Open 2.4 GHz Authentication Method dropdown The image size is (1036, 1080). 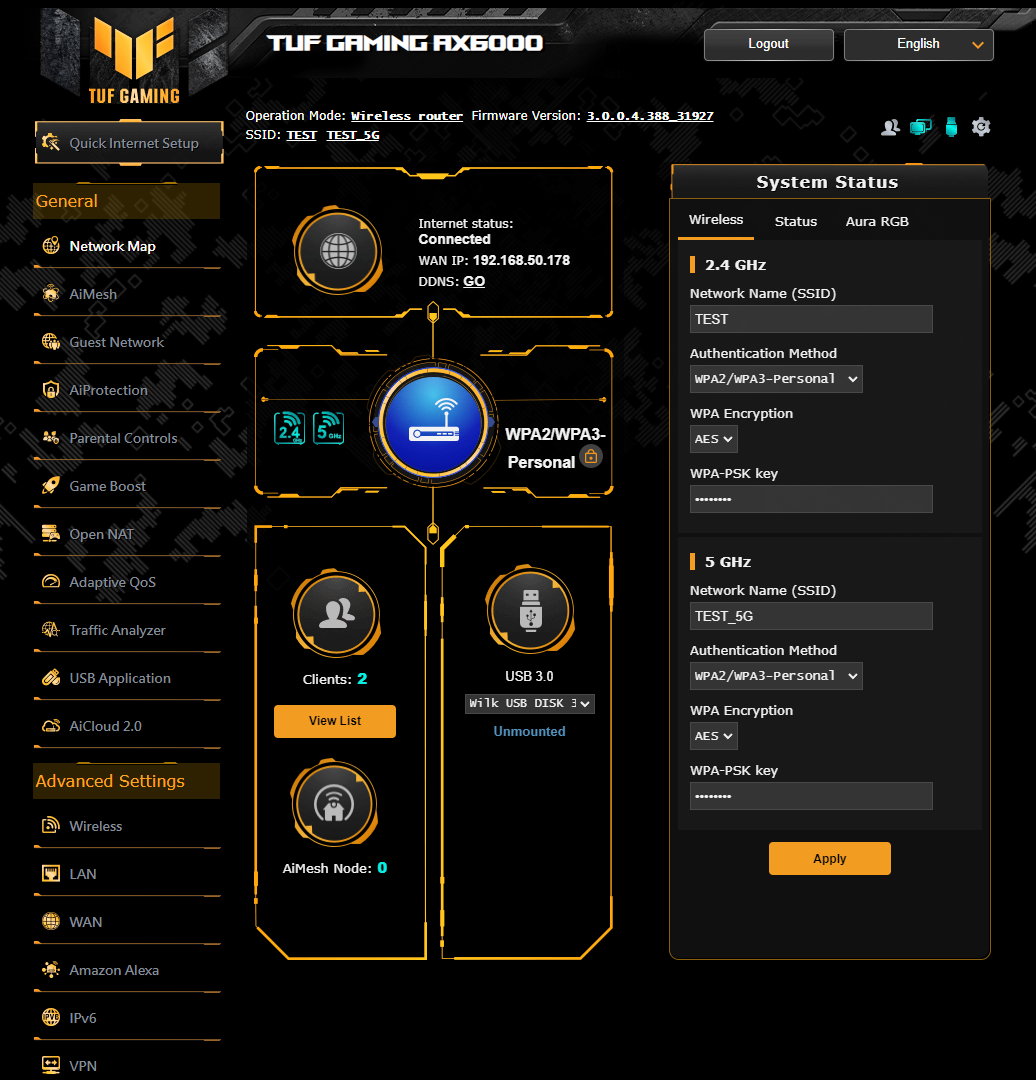pos(776,379)
